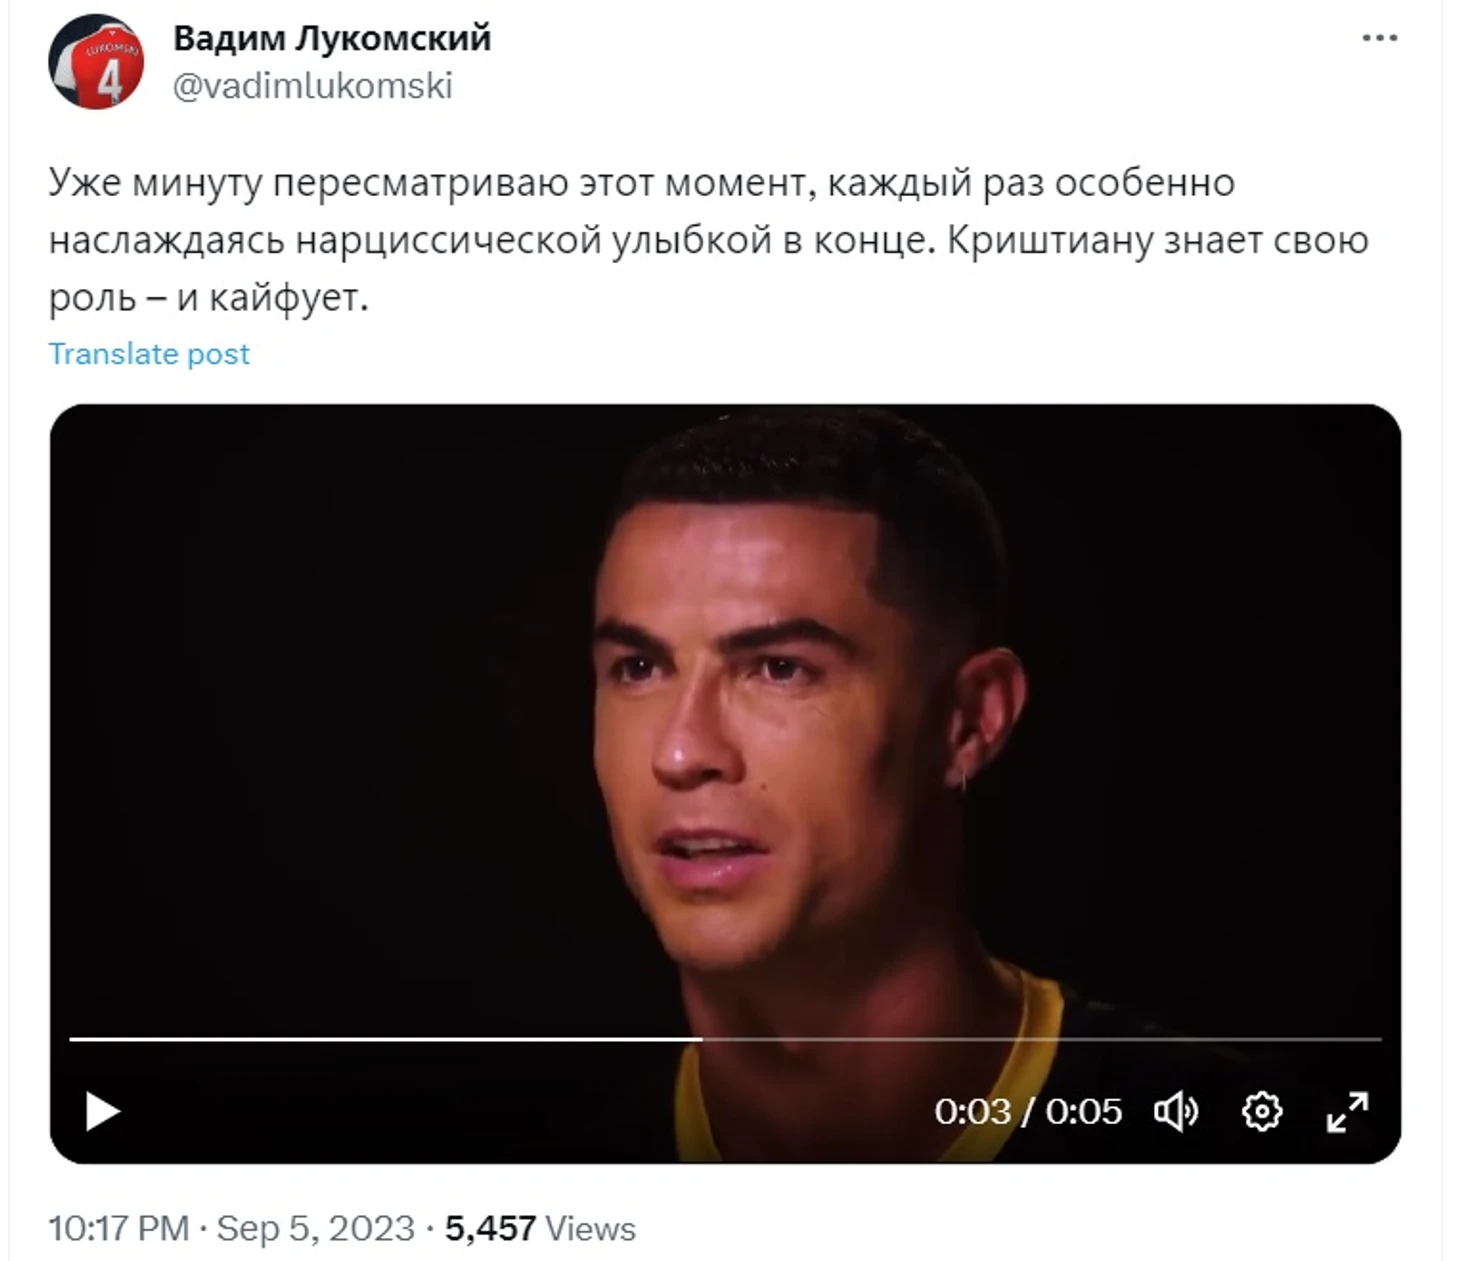The image size is (1460, 1261).
Task: Click the Russian post text body
Action: (x=708, y=240)
